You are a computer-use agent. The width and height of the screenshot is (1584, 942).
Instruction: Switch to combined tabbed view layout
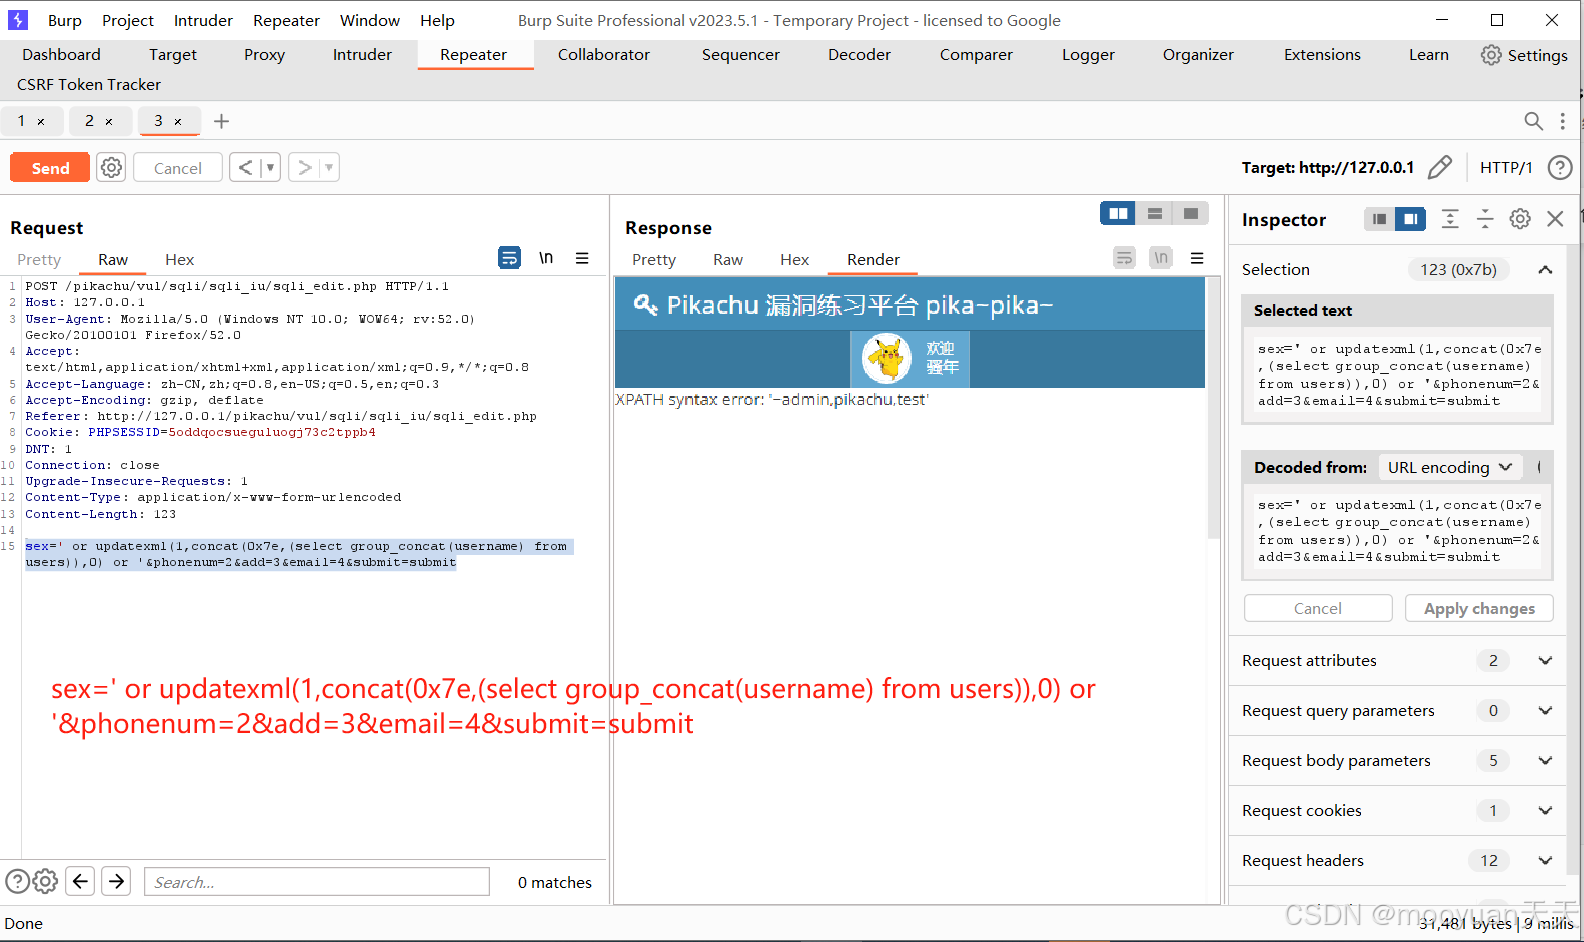1191,213
